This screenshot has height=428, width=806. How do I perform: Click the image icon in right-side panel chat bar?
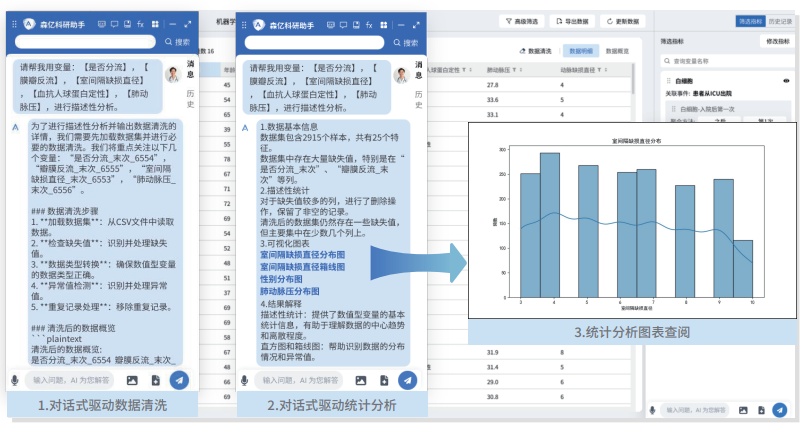point(743,410)
